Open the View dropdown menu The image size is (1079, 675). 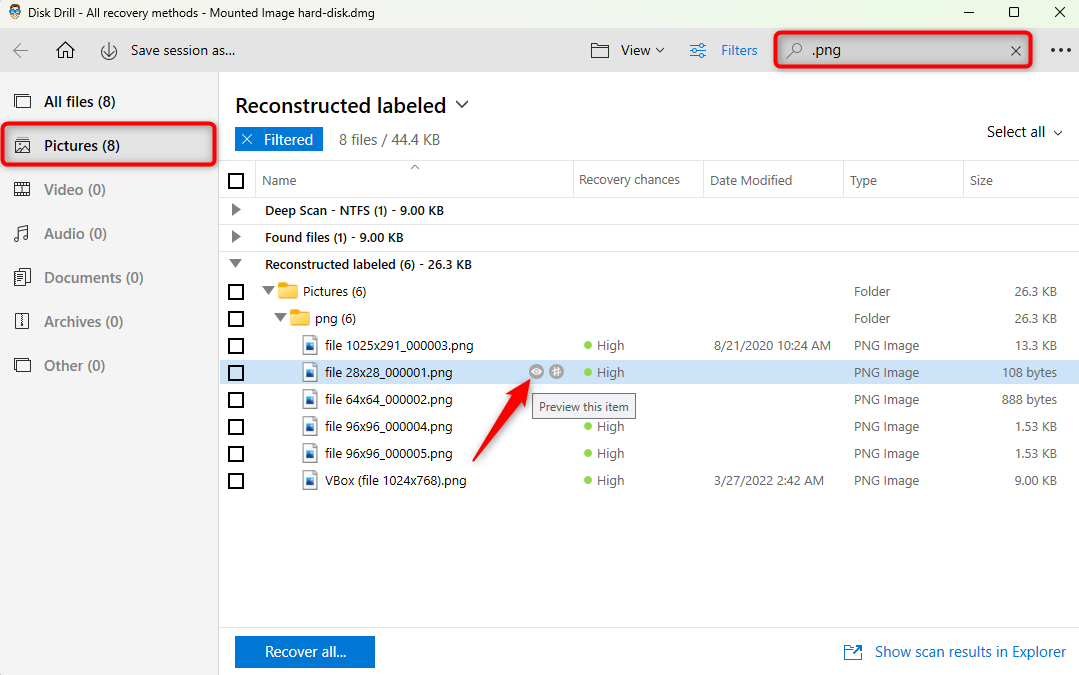(642, 50)
